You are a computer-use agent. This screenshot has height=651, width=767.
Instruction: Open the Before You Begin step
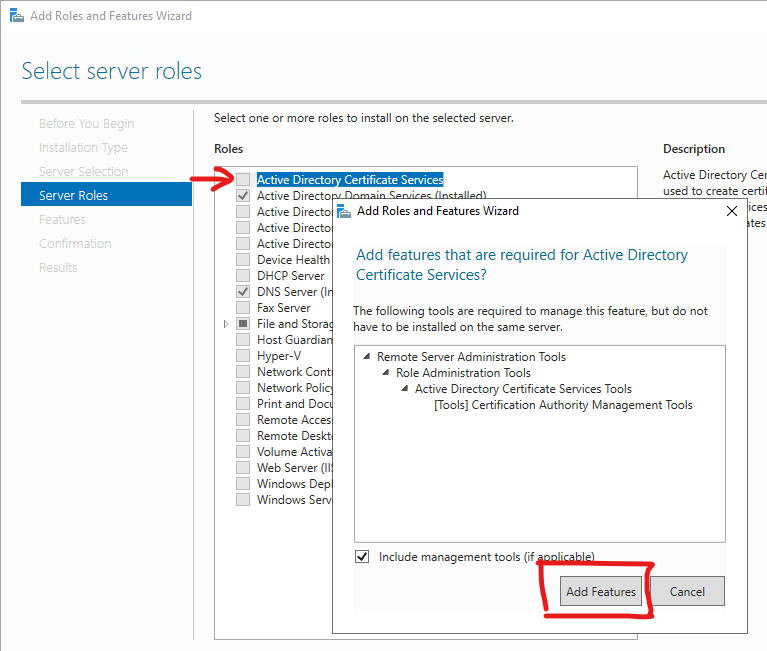[x=86, y=123]
